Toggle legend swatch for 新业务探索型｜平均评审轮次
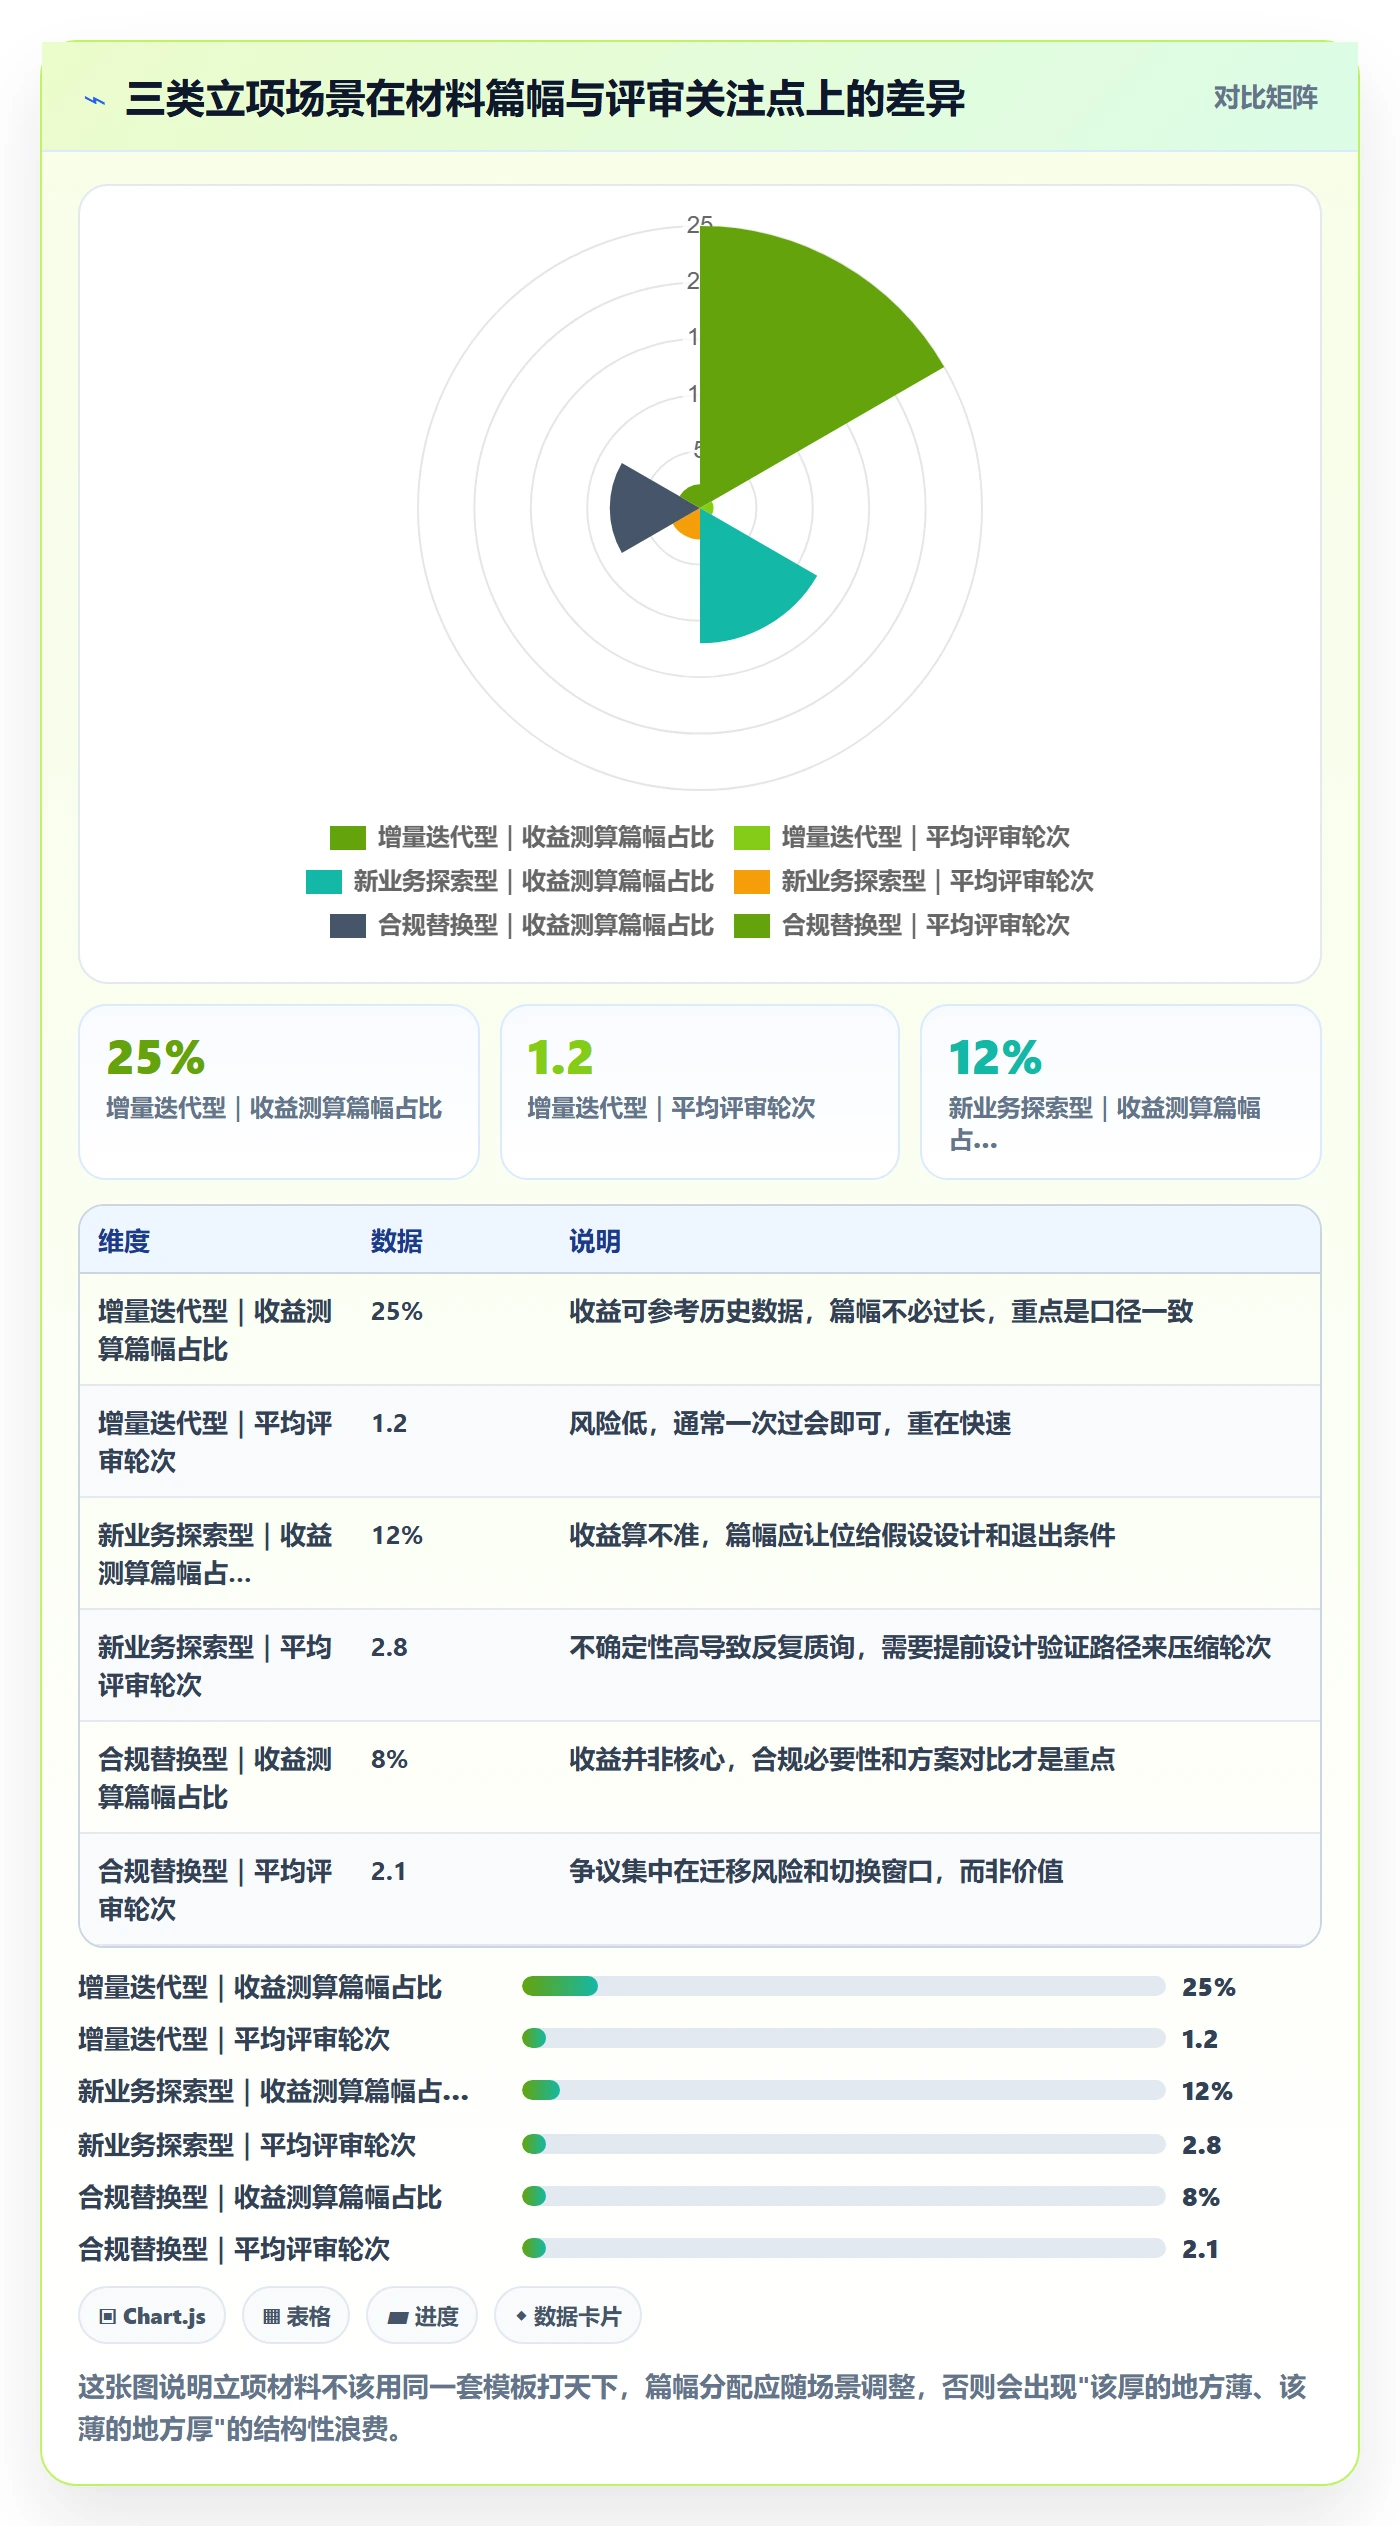Screen dimensions: 1400x2526 click(751, 881)
